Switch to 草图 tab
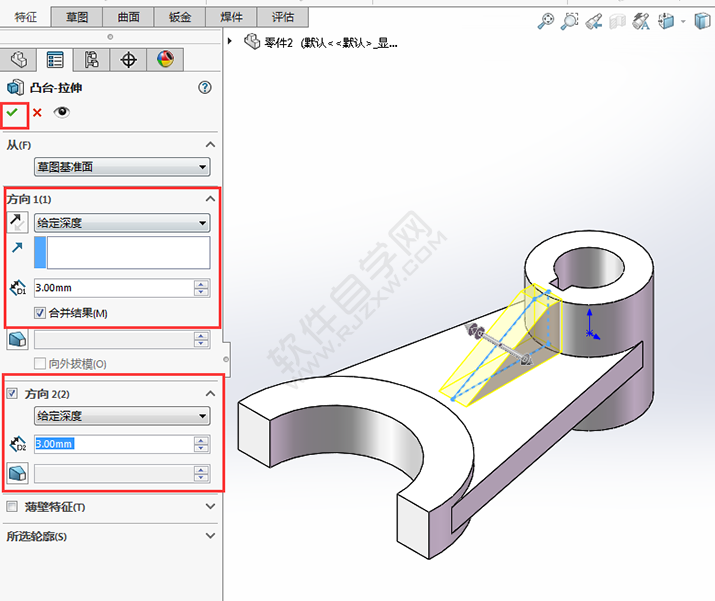Screen dimensions: 715x601 coord(77,17)
